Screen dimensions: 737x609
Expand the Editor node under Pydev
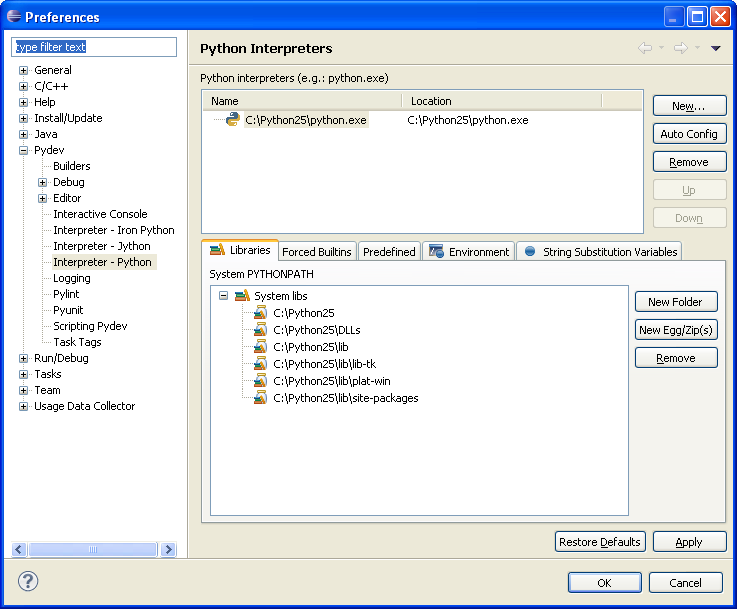pos(42,198)
